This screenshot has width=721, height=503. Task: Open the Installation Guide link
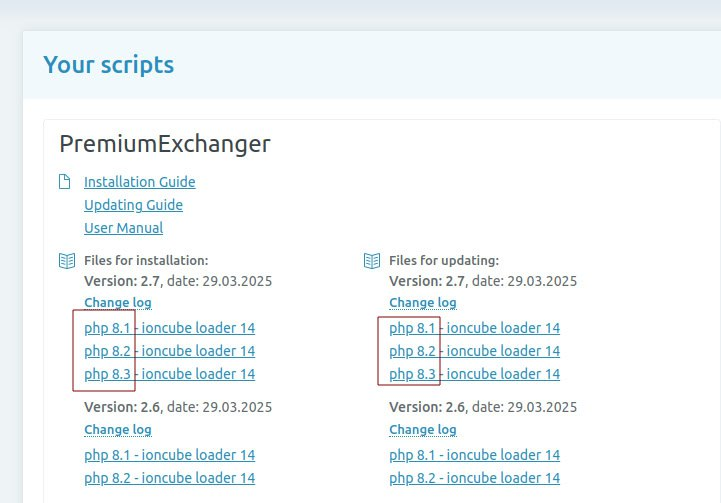139,182
